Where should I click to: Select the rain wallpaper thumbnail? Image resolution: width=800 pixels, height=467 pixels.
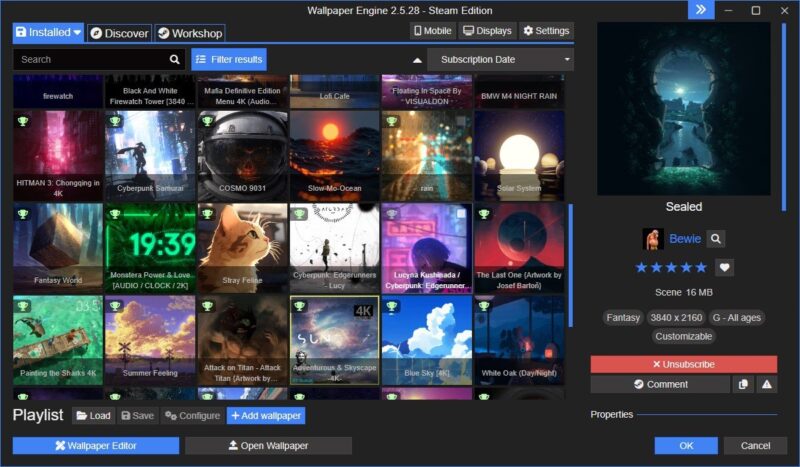(427, 156)
